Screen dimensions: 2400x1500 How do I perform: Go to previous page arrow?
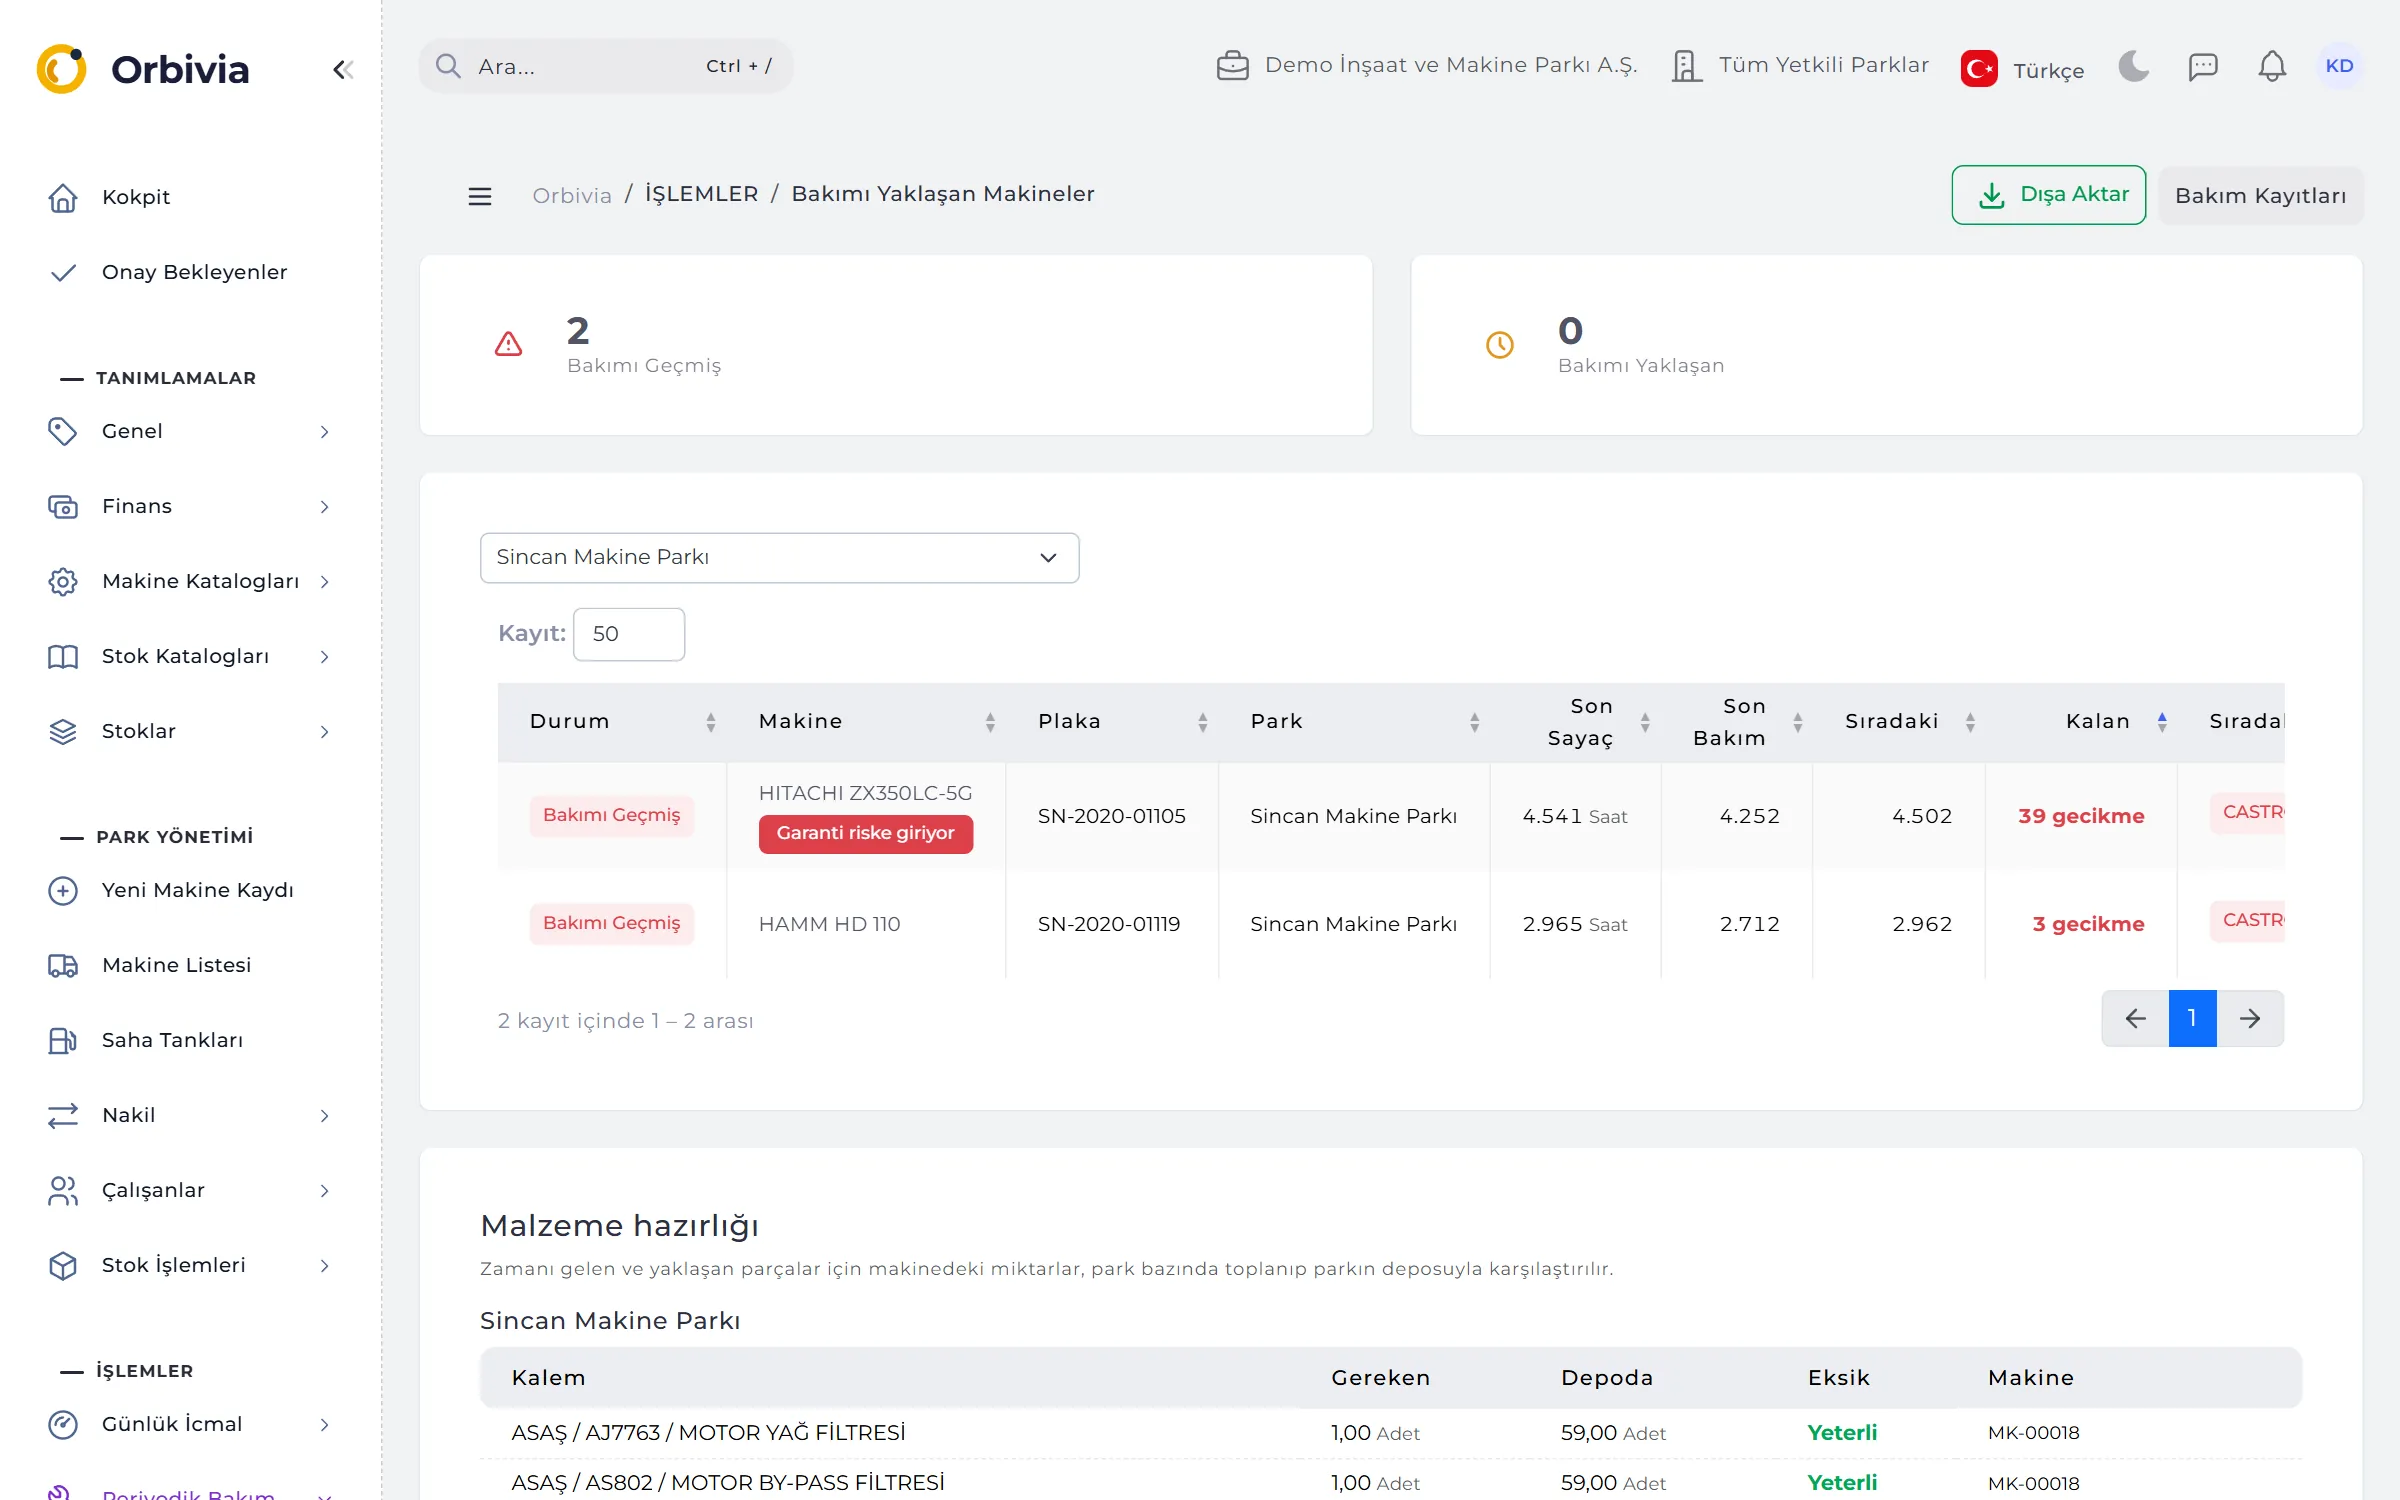[x=2135, y=1018]
